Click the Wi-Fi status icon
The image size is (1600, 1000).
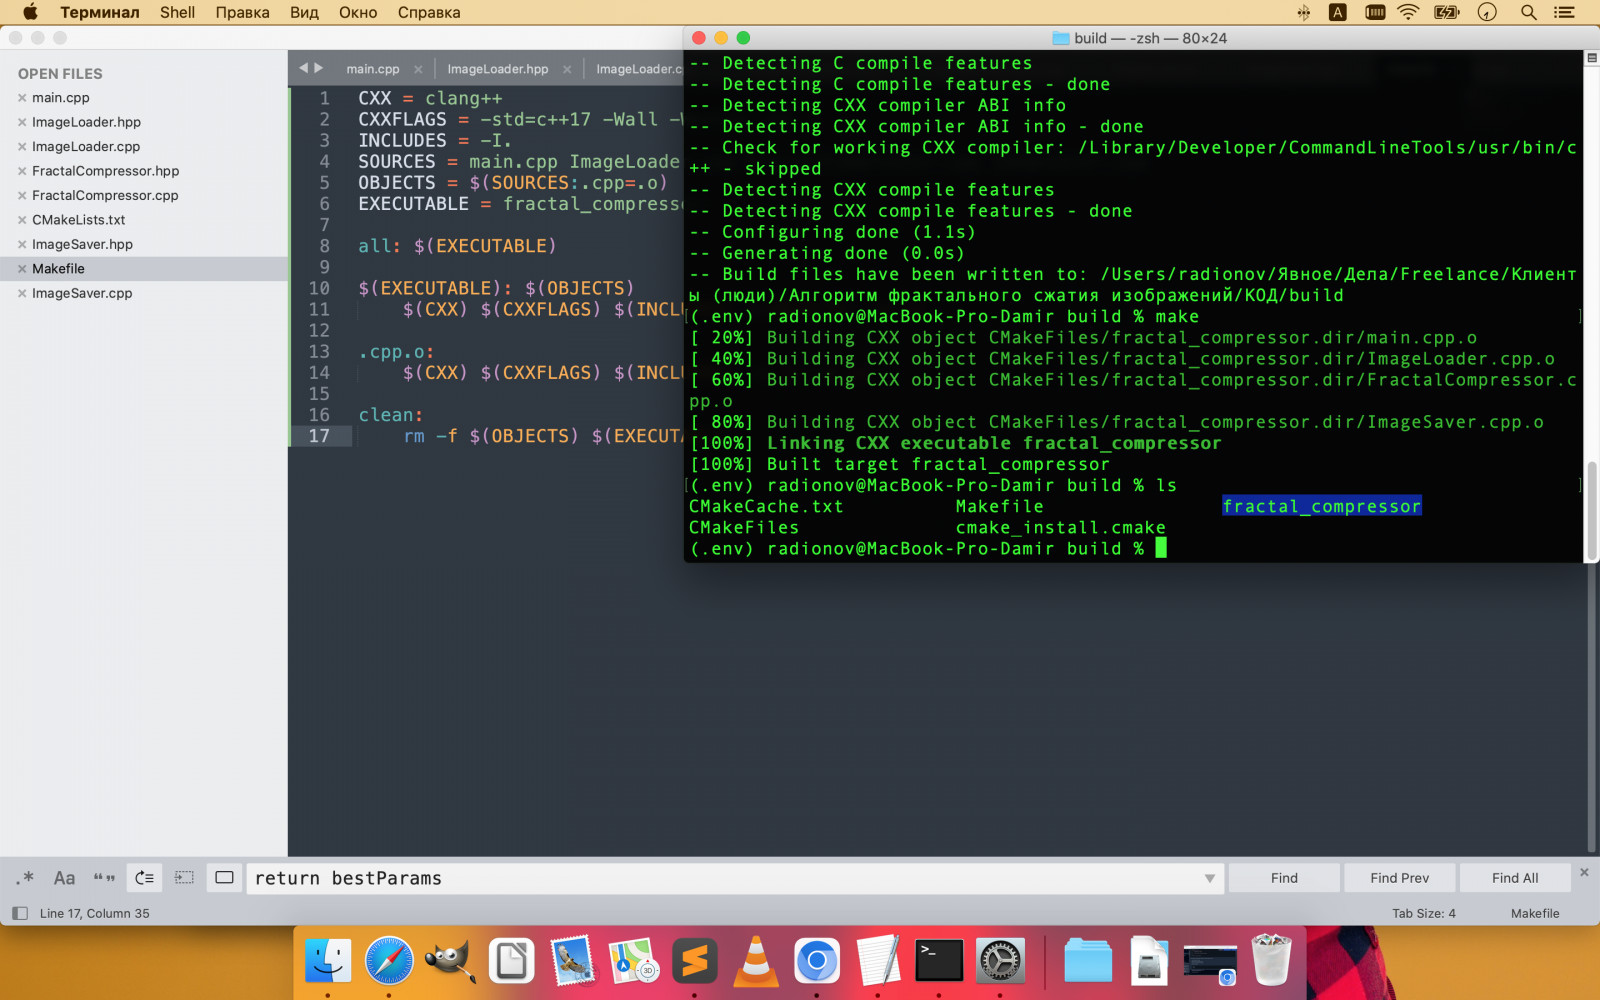1408,12
